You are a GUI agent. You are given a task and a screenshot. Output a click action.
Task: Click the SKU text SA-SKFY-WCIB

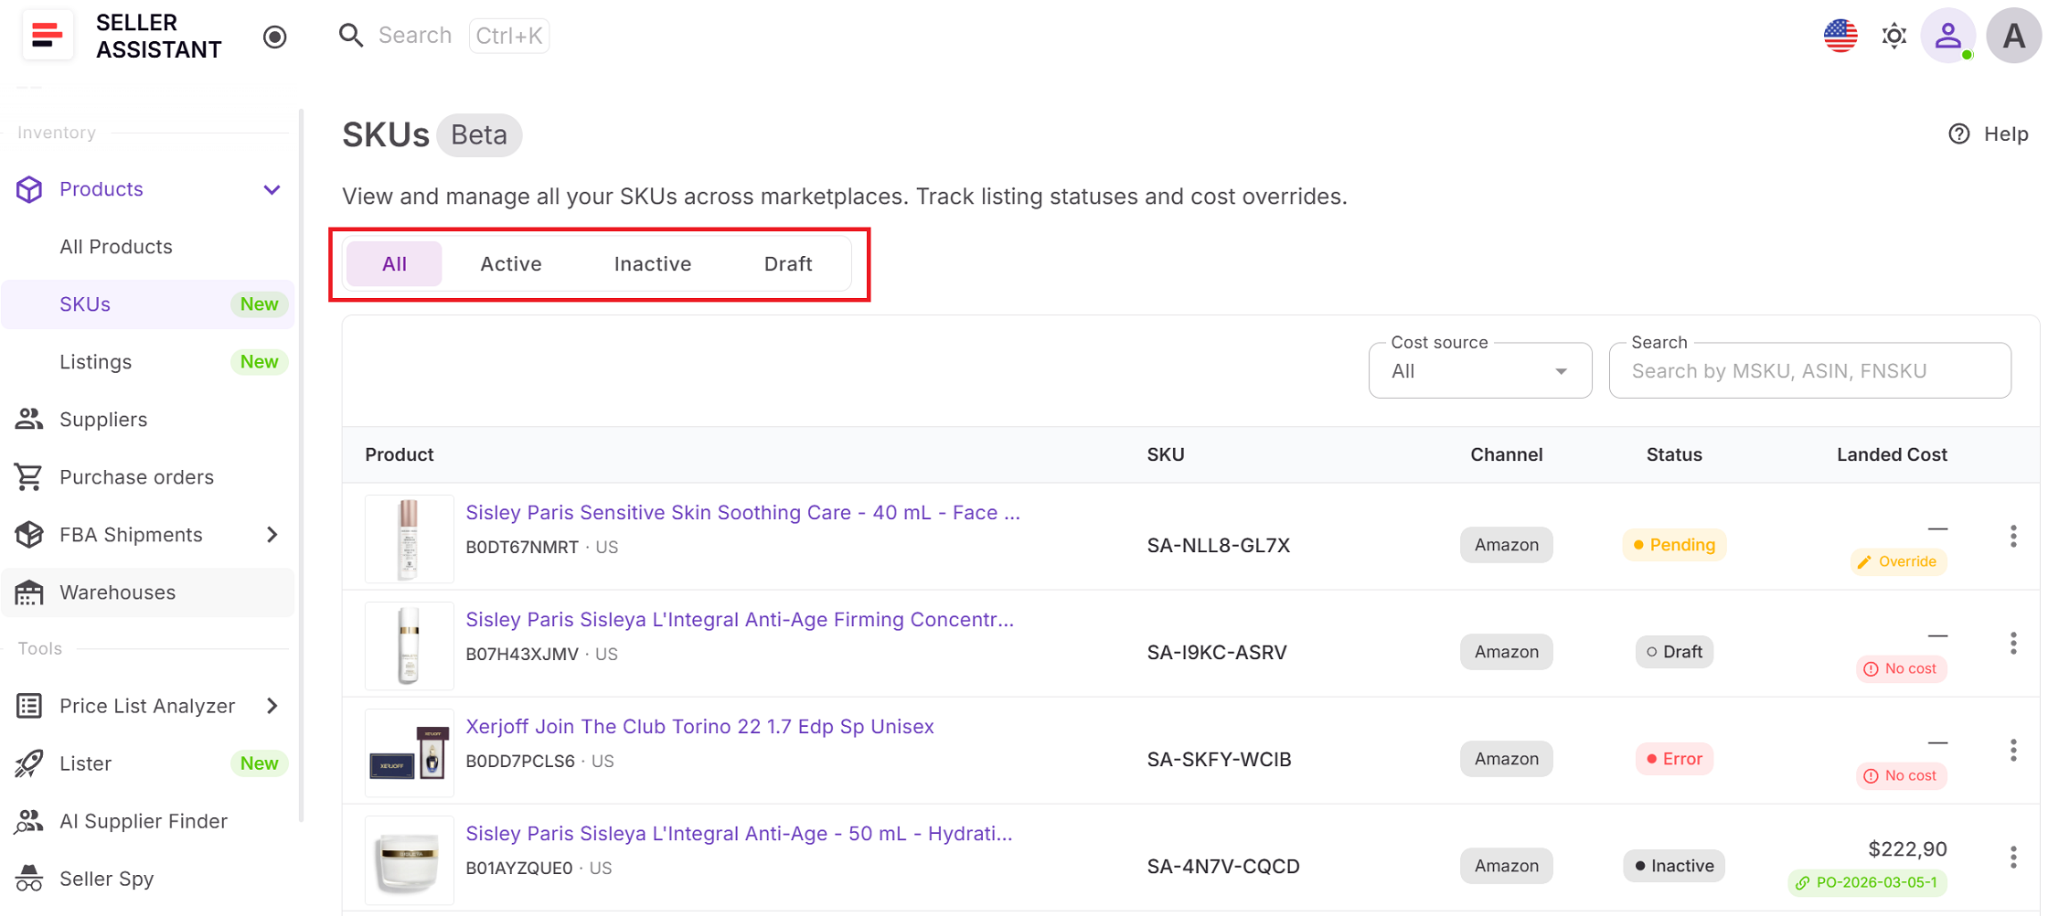coord(1219,760)
